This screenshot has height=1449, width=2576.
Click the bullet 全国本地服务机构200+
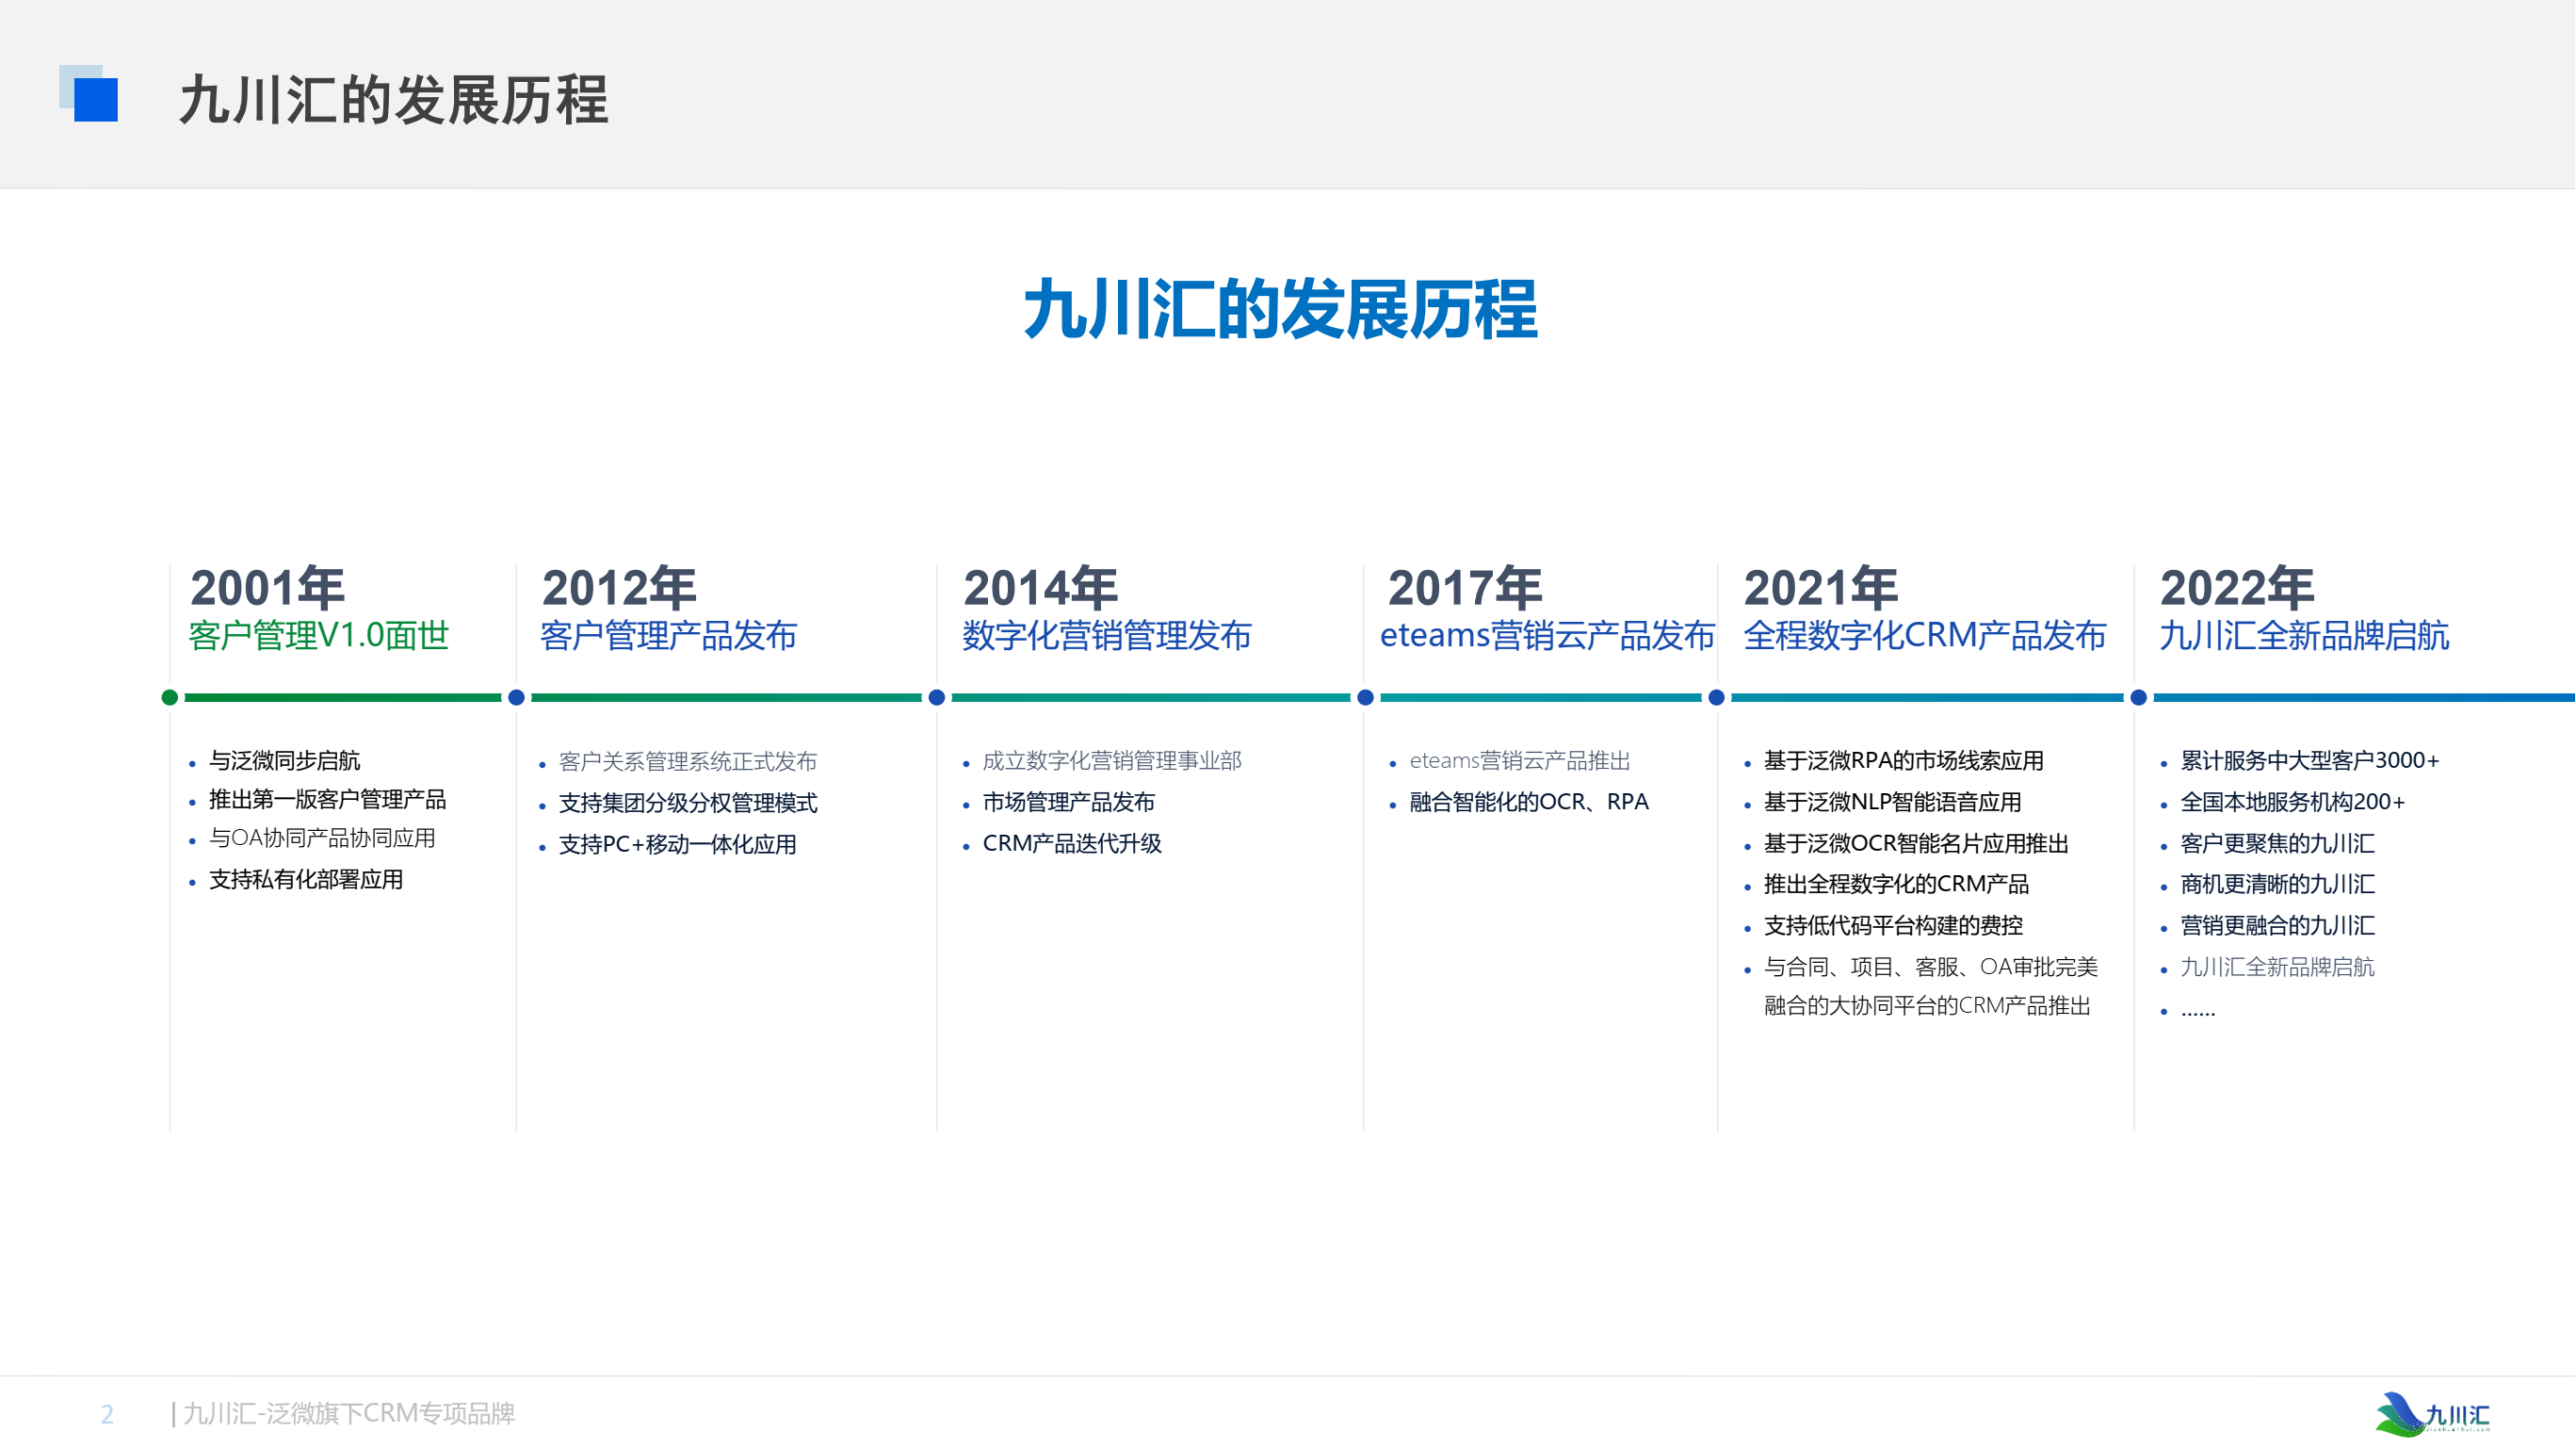tap(2293, 802)
